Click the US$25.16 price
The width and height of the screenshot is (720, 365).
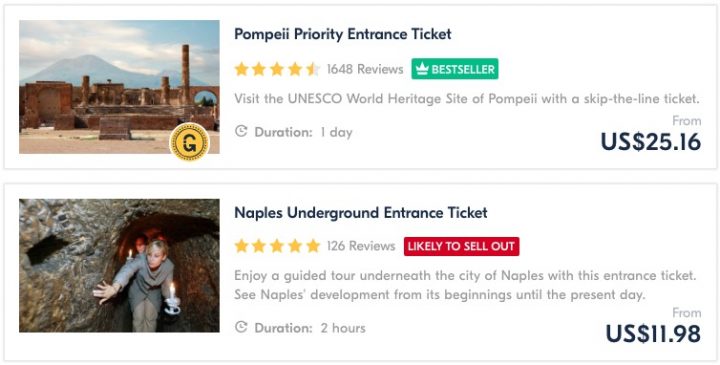pyautogui.click(x=651, y=142)
